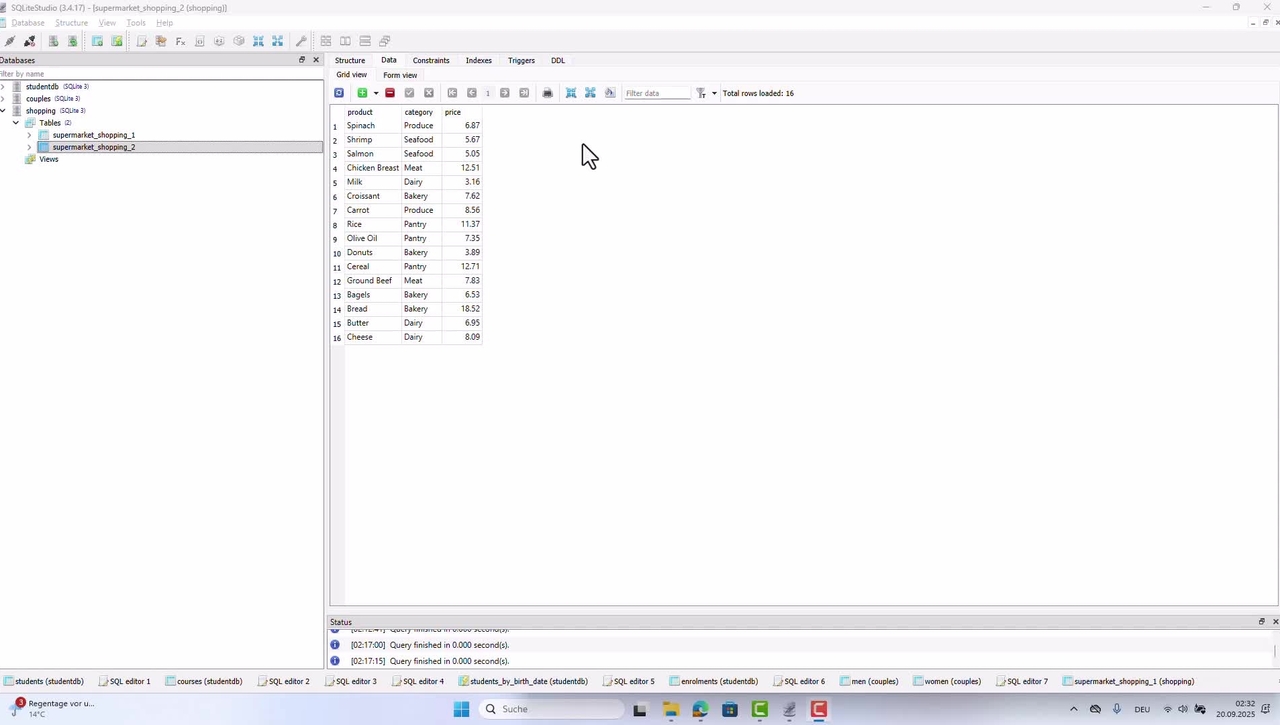Expand the couples database node
1280x725 pixels.
[x=3, y=99]
